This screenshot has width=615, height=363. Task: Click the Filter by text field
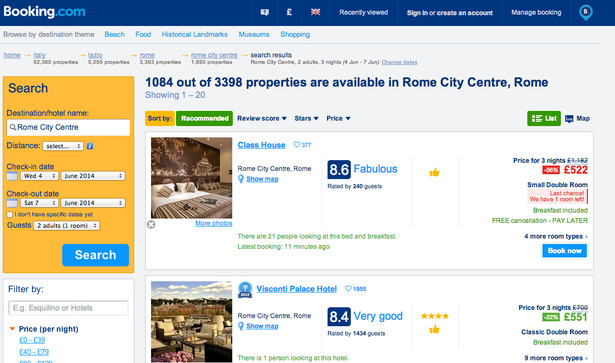(x=68, y=308)
